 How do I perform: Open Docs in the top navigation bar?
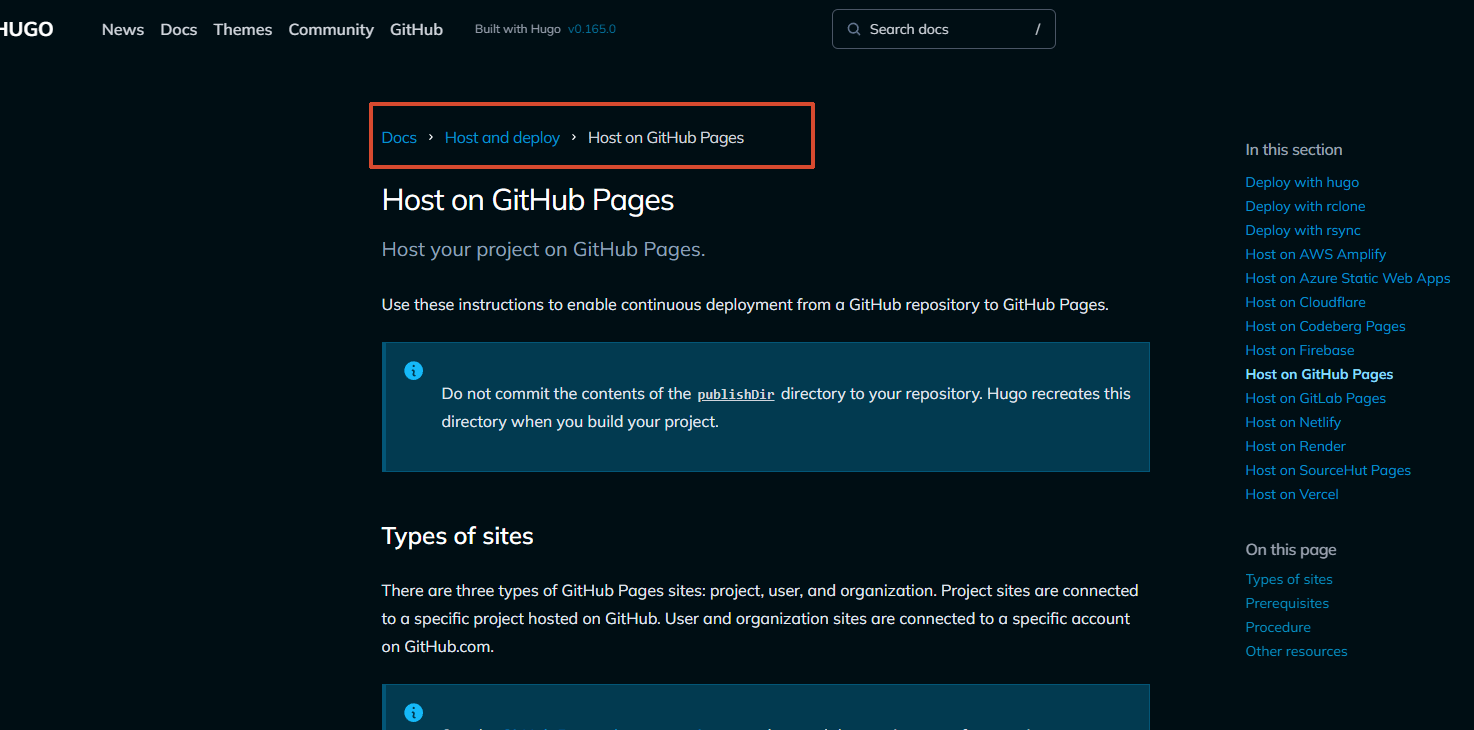tap(179, 29)
